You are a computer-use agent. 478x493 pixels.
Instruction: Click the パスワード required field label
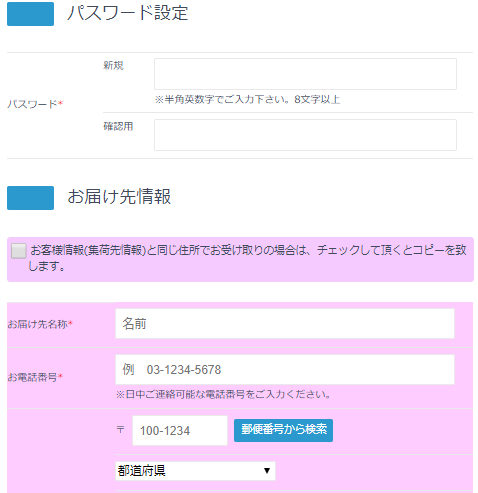pos(35,104)
